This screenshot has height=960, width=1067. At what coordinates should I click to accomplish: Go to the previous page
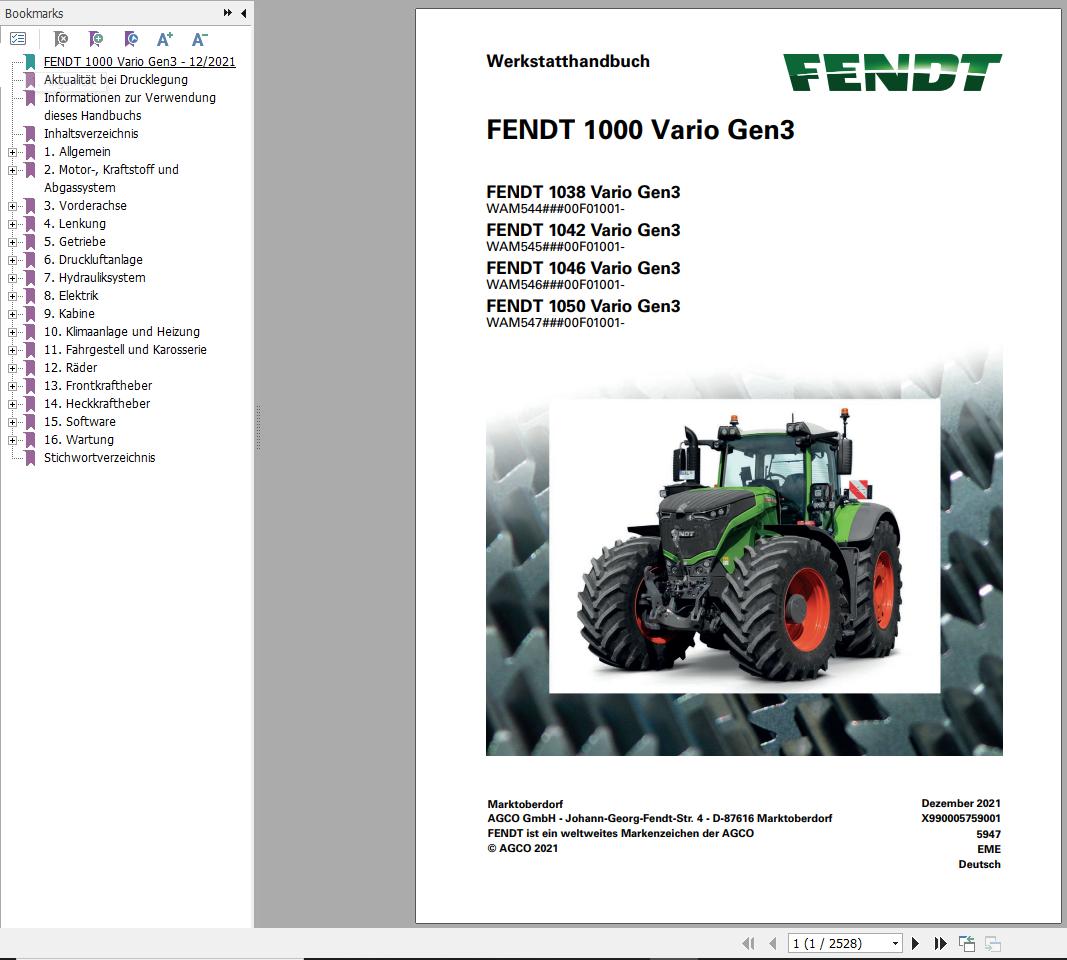point(772,943)
